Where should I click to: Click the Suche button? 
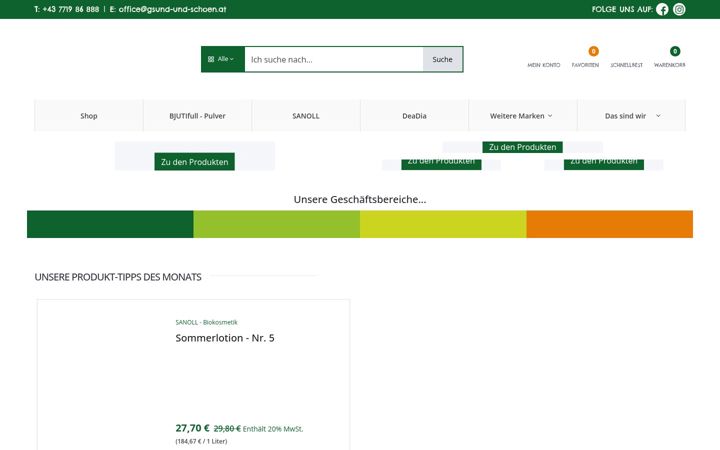click(443, 59)
